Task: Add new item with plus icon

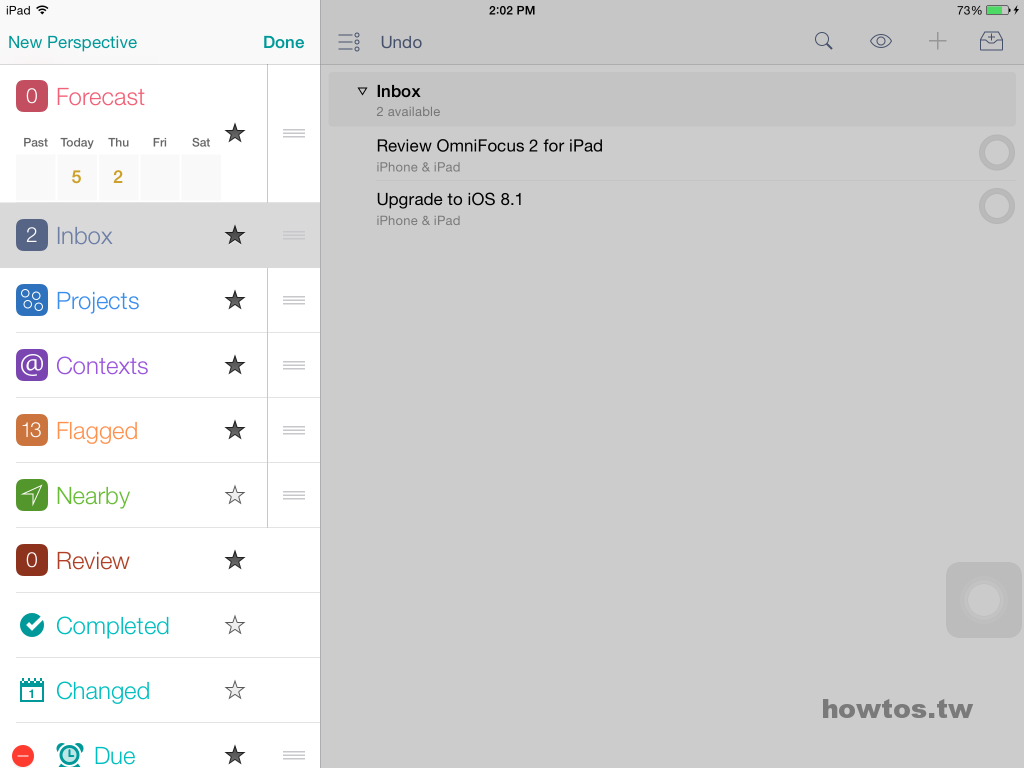Action: tap(937, 41)
